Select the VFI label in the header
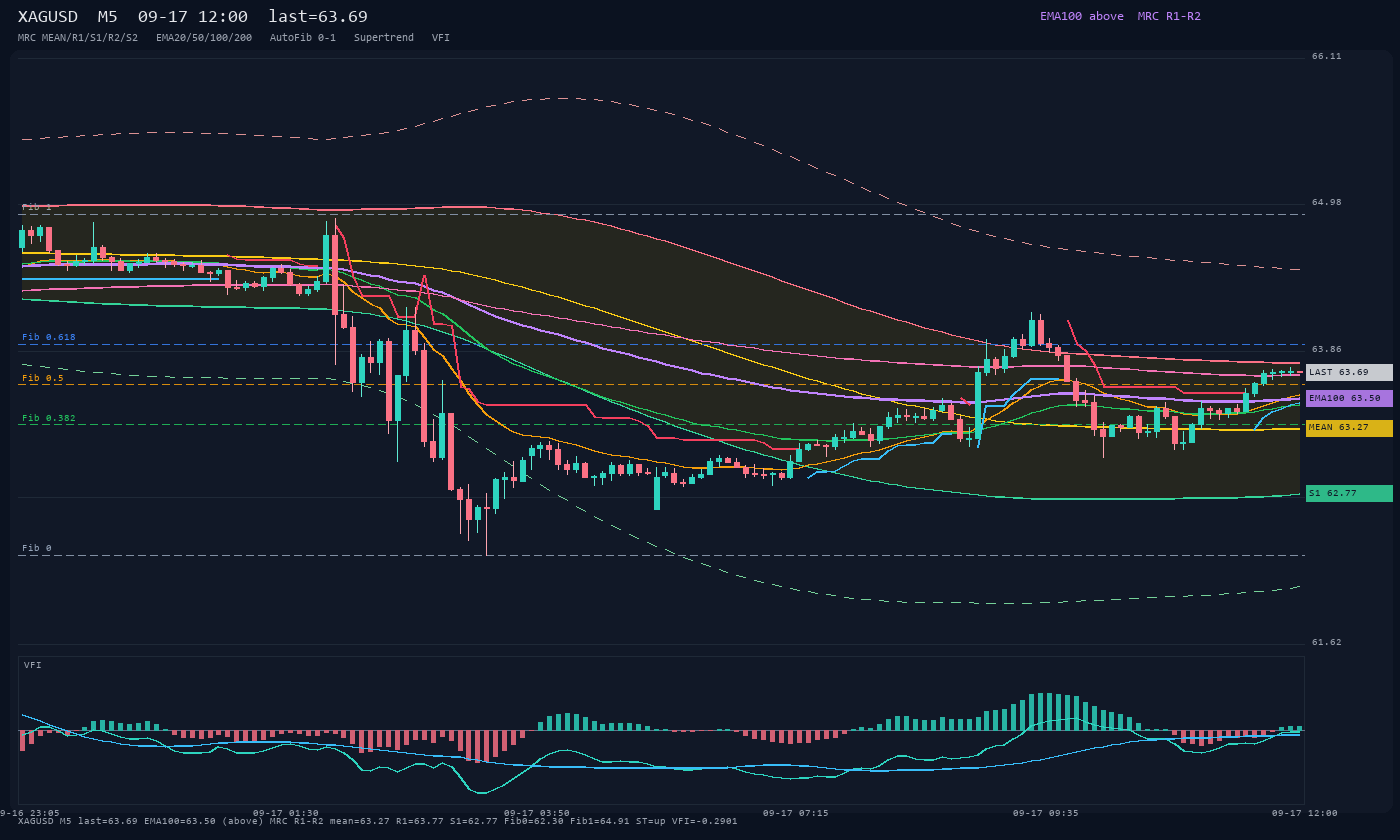This screenshot has width=1400, height=840. [x=441, y=38]
